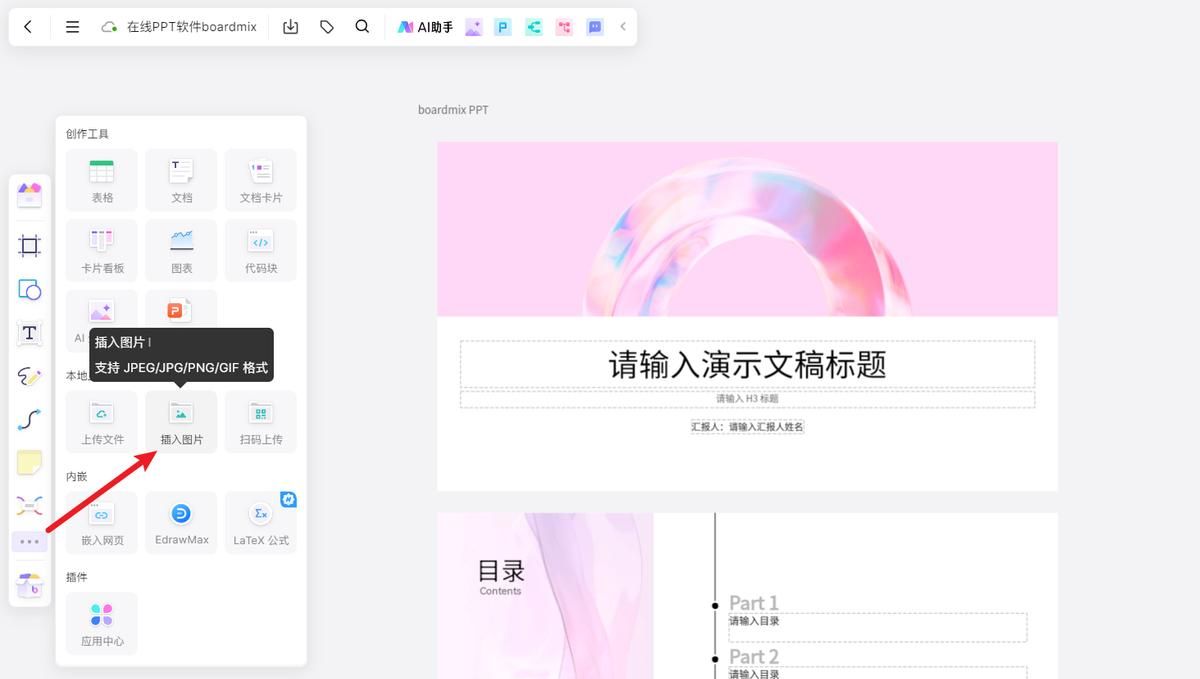This screenshot has width=1200, height=679.
Task: Click the Part 1 heading
Action: click(x=753, y=603)
